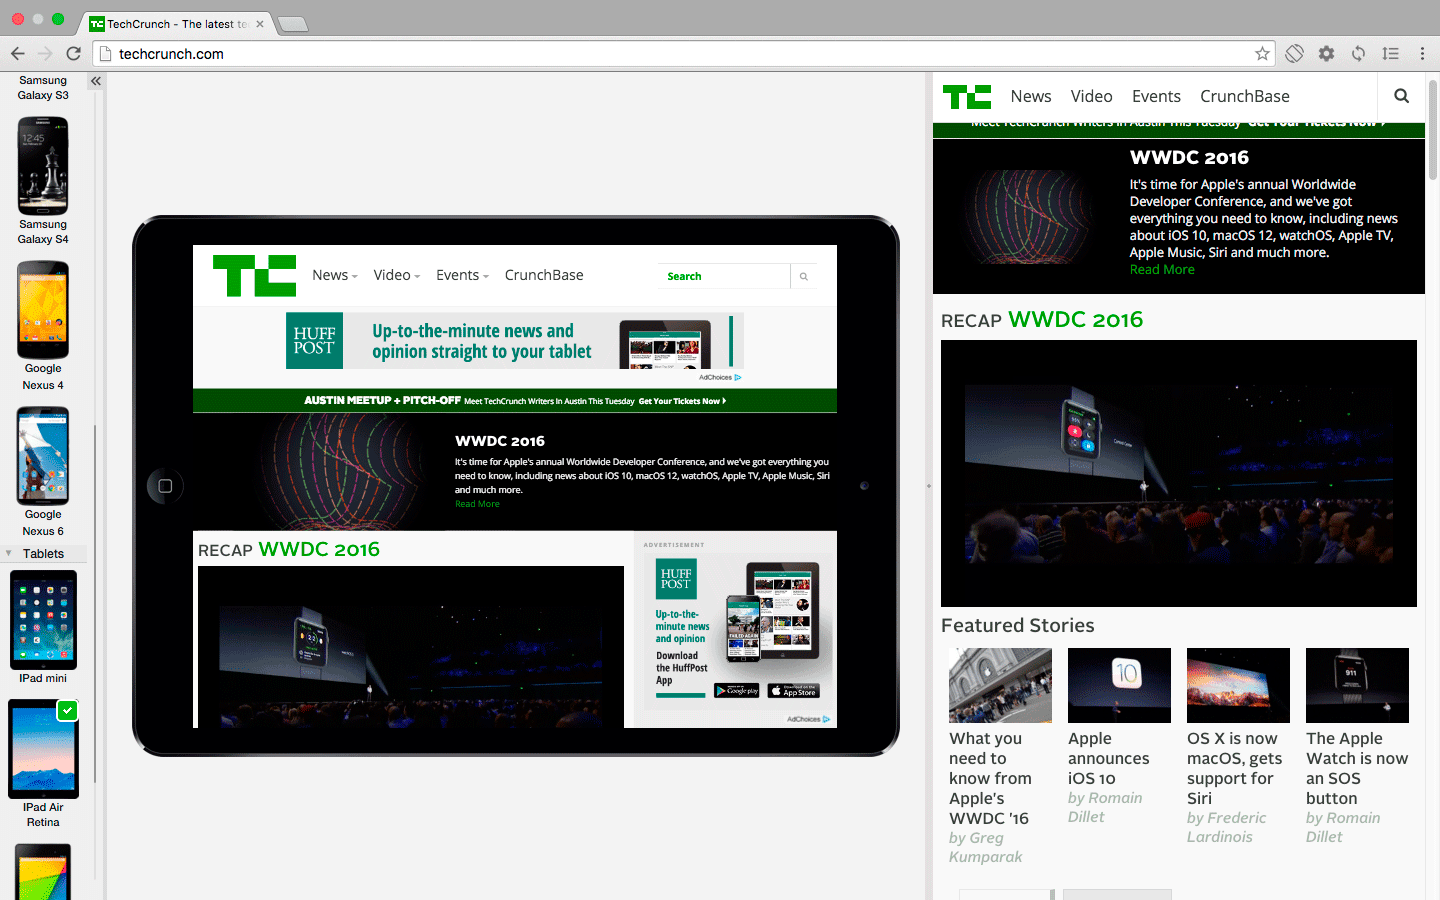The height and width of the screenshot is (900, 1440).
Task: Open Events menu in right pane
Action: tap(1156, 96)
